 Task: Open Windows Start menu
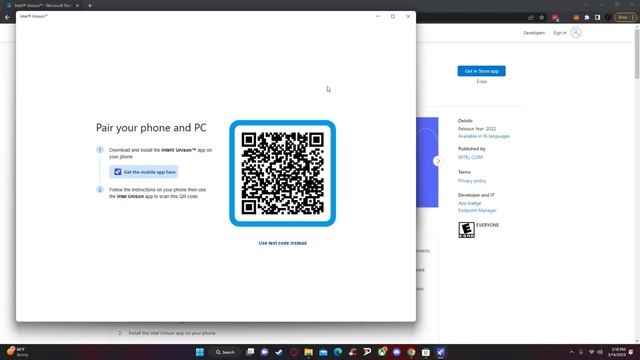pos(200,352)
